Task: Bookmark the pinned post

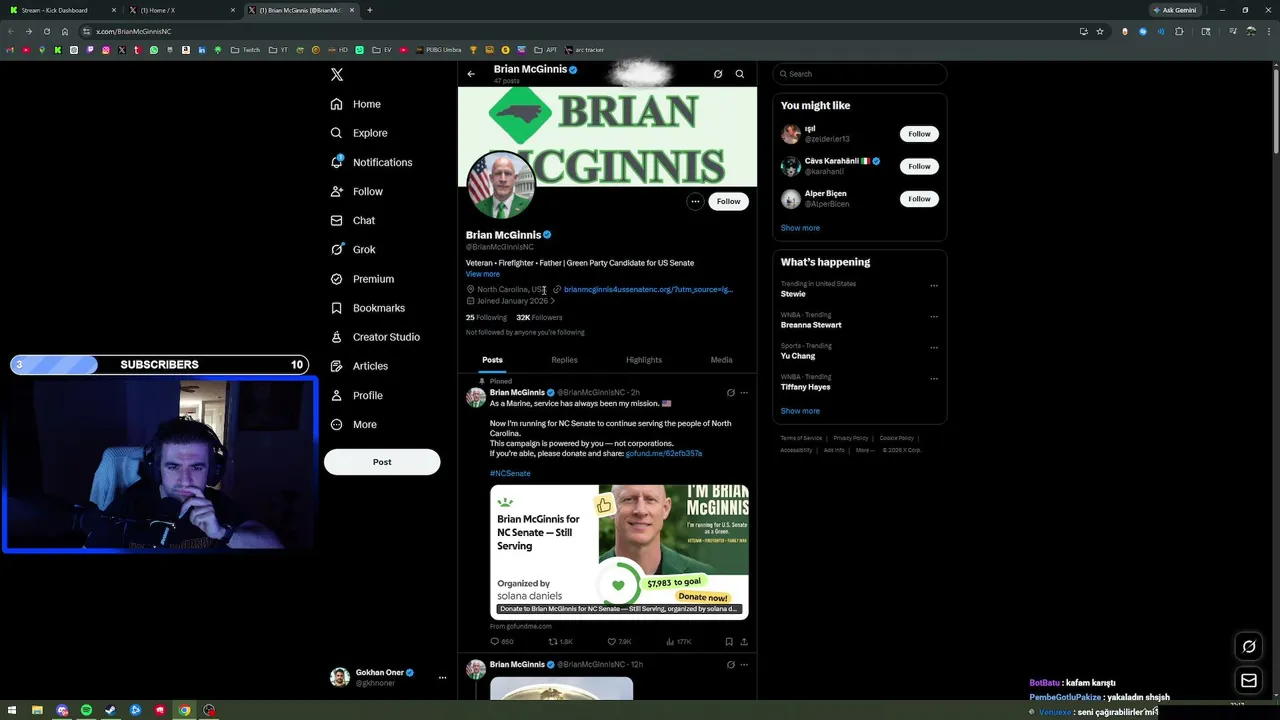Action: pyautogui.click(x=729, y=642)
